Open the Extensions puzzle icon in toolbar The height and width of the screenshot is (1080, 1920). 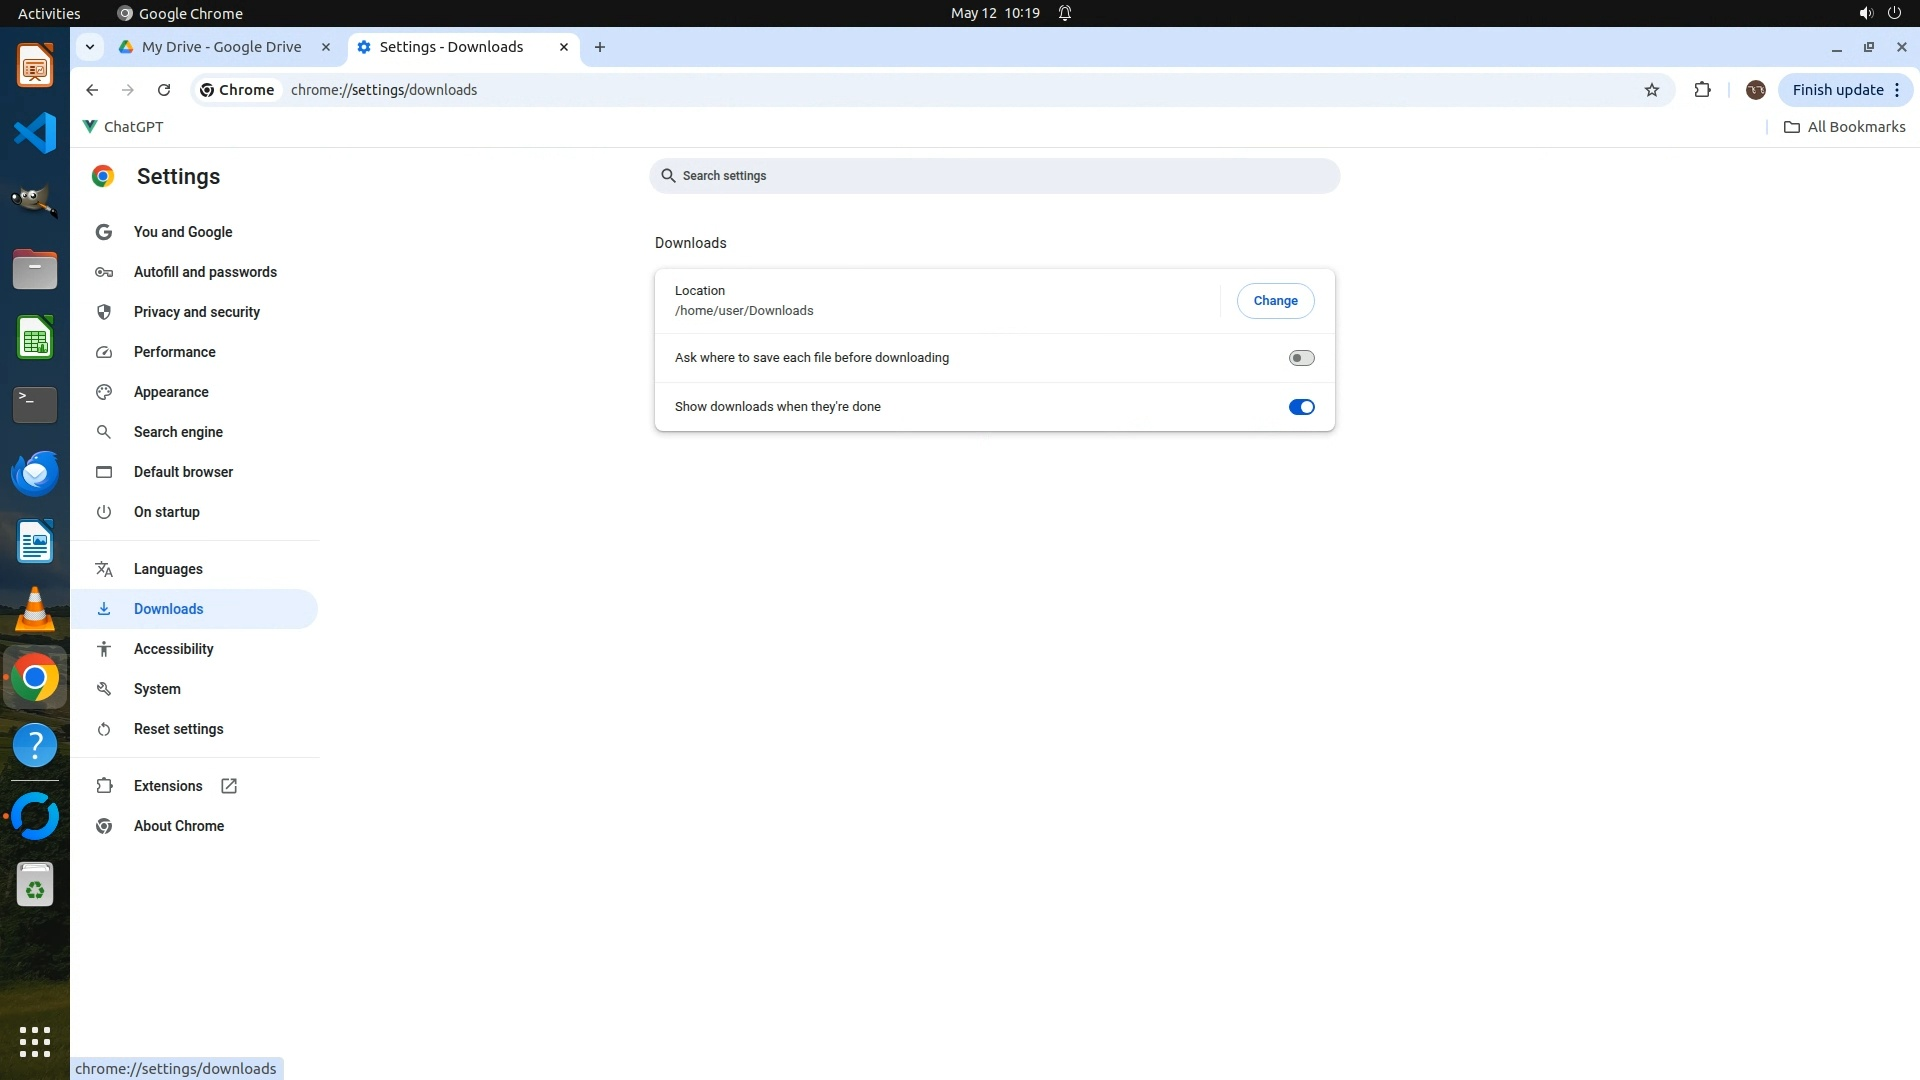click(1702, 90)
